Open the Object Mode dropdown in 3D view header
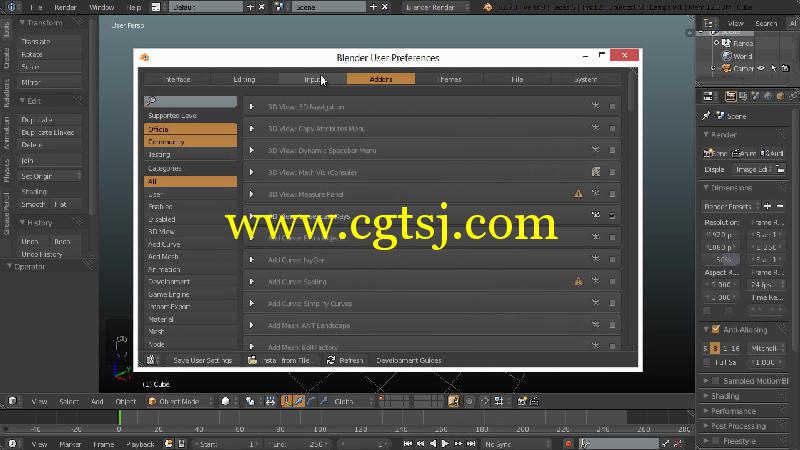The image size is (800, 450). (180, 402)
